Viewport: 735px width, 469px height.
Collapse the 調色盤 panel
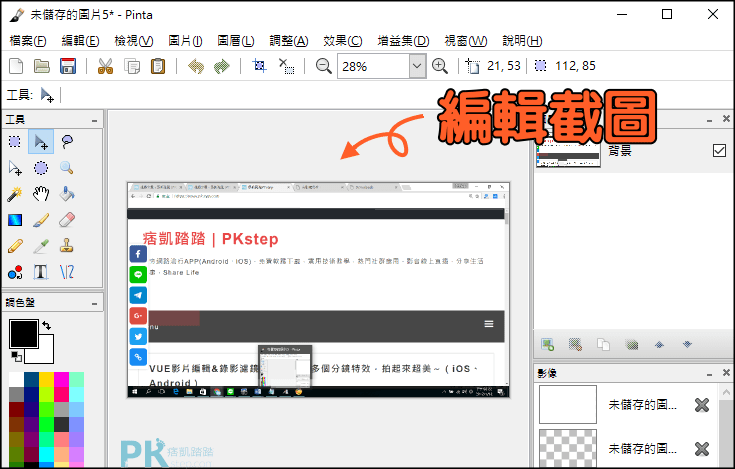click(x=95, y=304)
